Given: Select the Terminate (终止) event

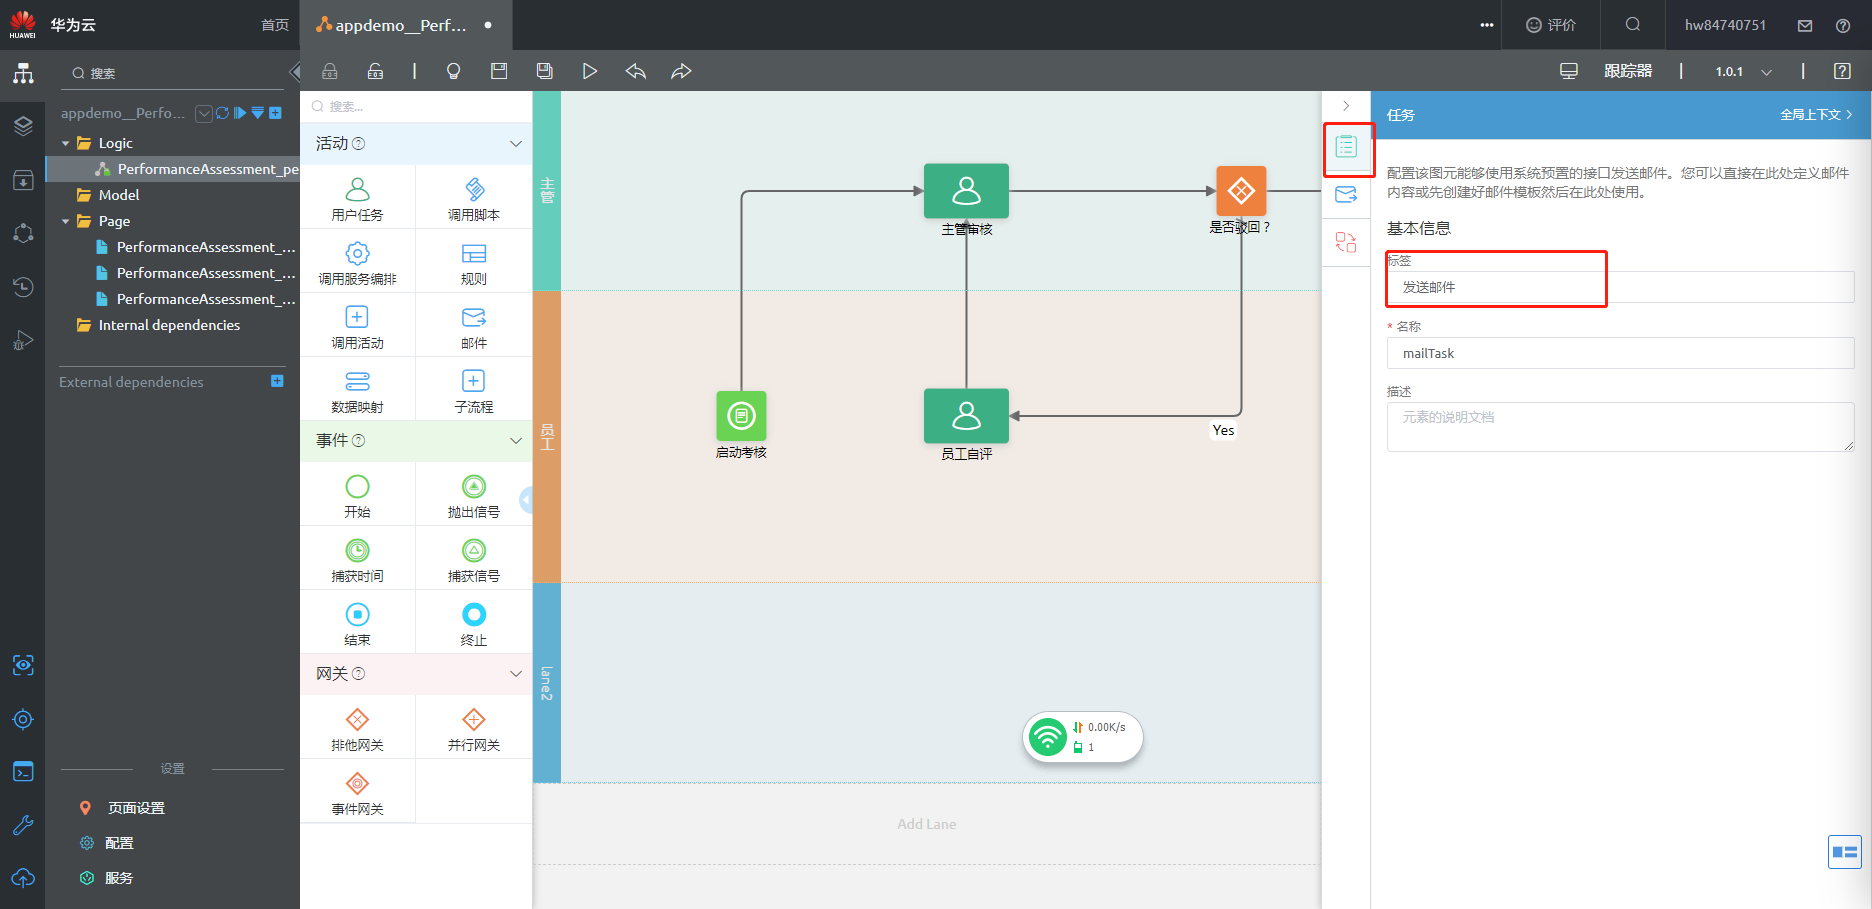Looking at the screenshot, I should (474, 624).
